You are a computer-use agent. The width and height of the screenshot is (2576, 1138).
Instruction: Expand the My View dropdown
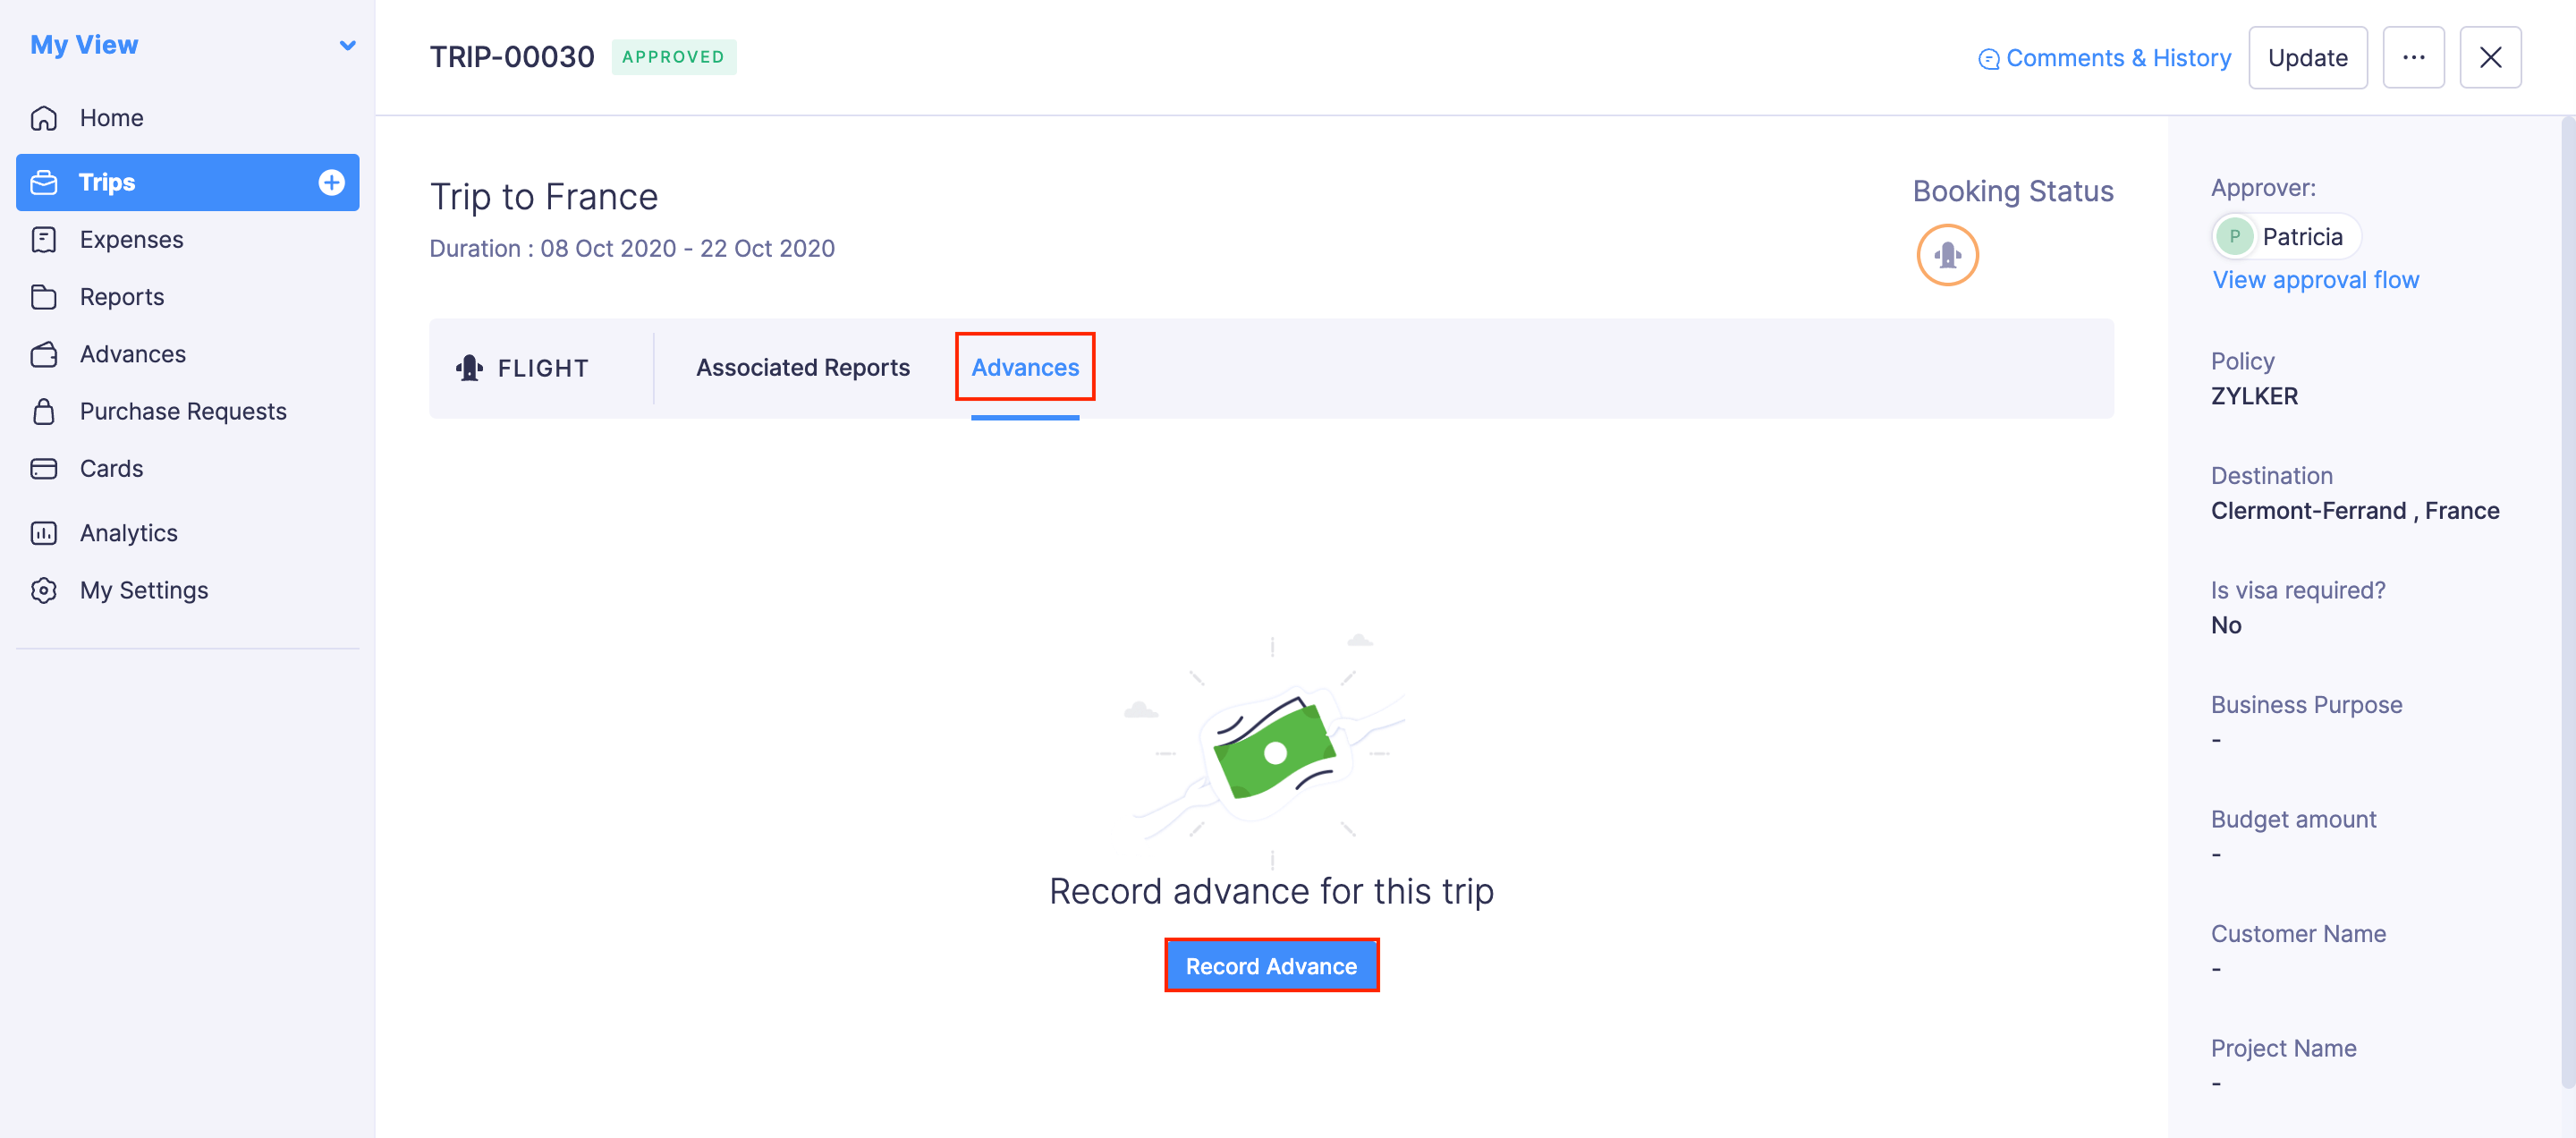[347, 44]
